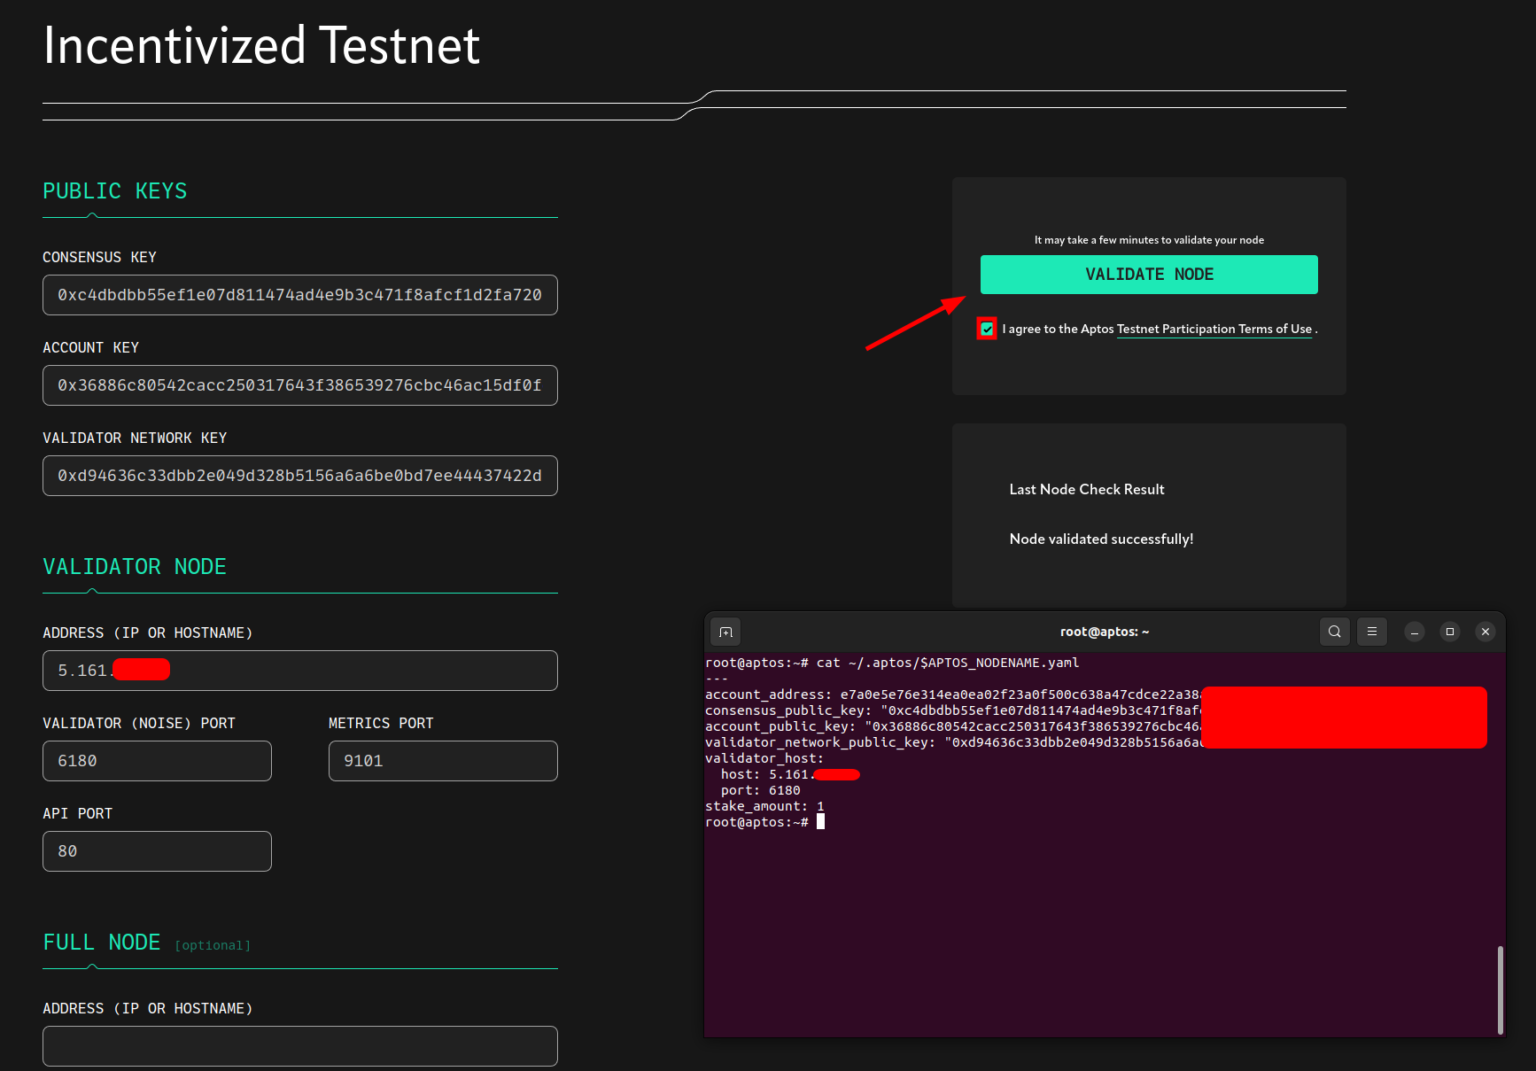The height and width of the screenshot is (1071, 1536).
Task: Open Testnet Participation Terms of Use link
Action: click(1214, 329)
